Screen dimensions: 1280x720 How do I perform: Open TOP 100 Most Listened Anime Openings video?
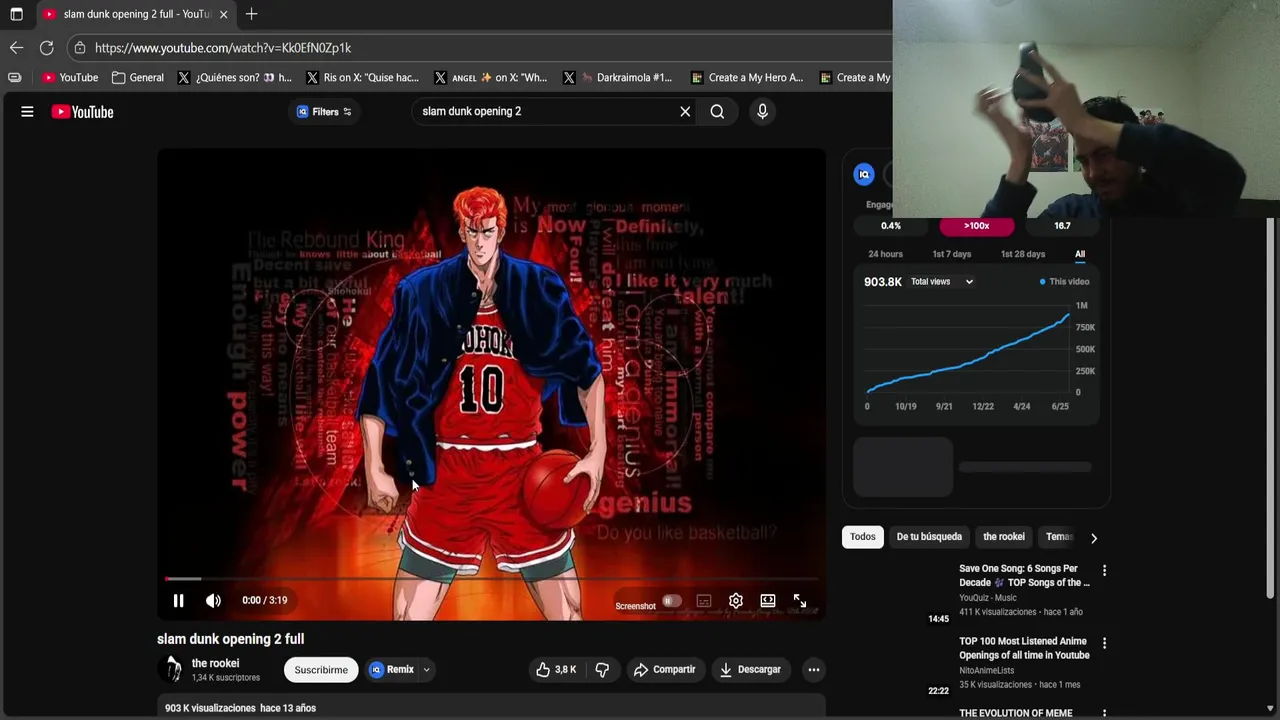point(1024,648)
